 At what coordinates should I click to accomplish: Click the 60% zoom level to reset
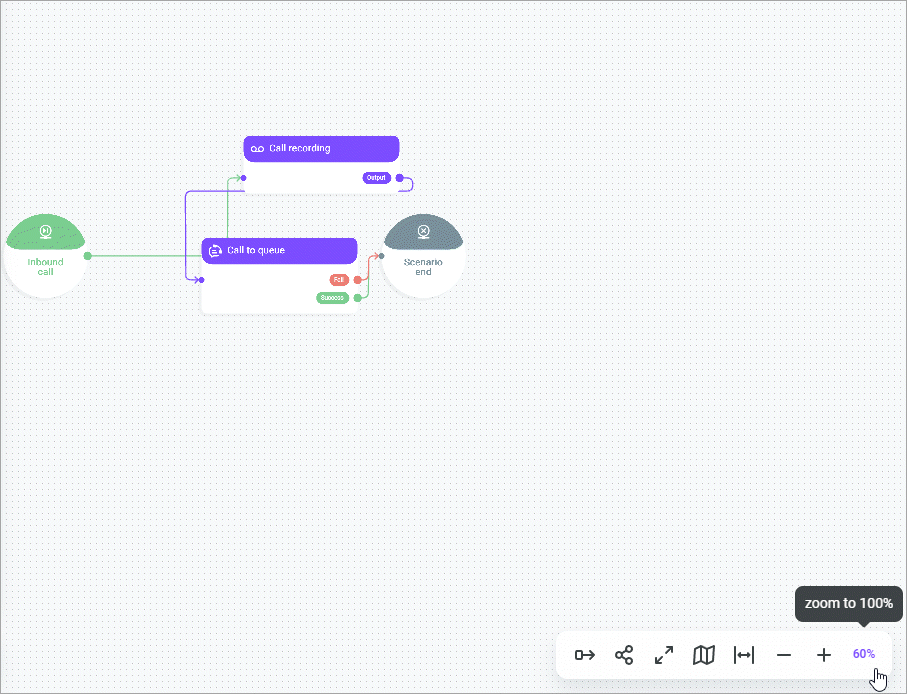(864, 654)
